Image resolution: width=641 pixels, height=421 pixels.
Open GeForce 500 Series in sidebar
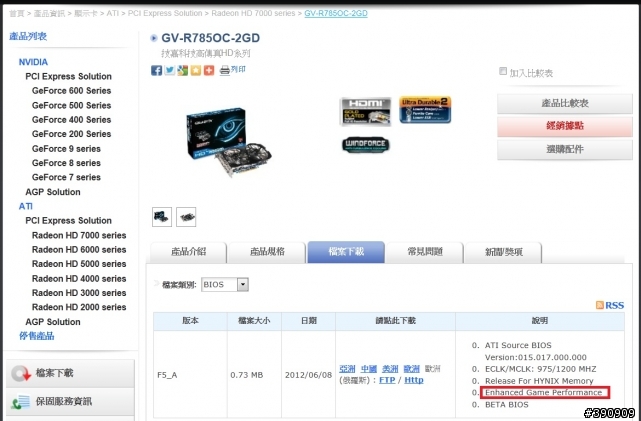72,105
